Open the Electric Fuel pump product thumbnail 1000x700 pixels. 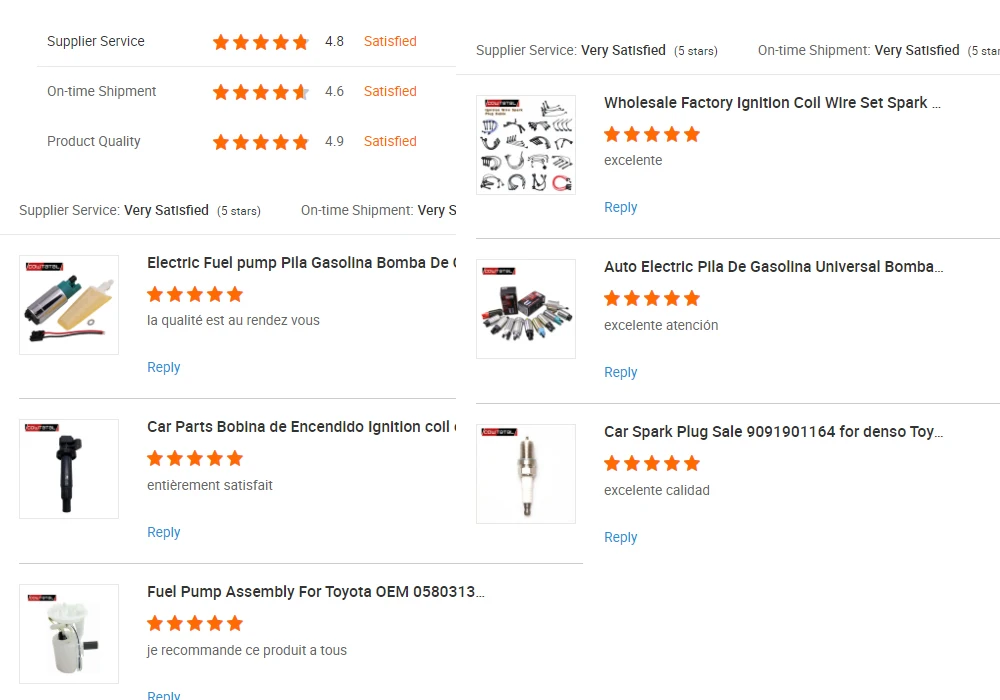(69, 305)
